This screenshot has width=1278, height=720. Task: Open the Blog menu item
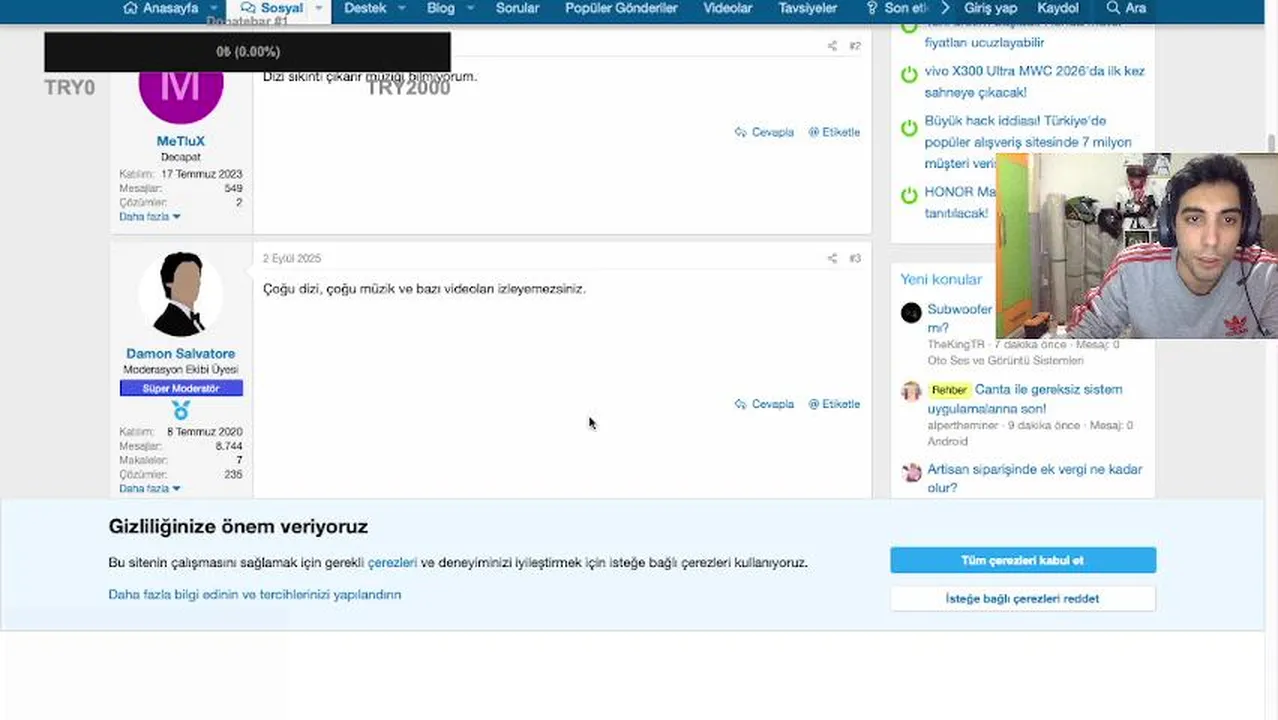pyautogui.click(x=440, y=8)
